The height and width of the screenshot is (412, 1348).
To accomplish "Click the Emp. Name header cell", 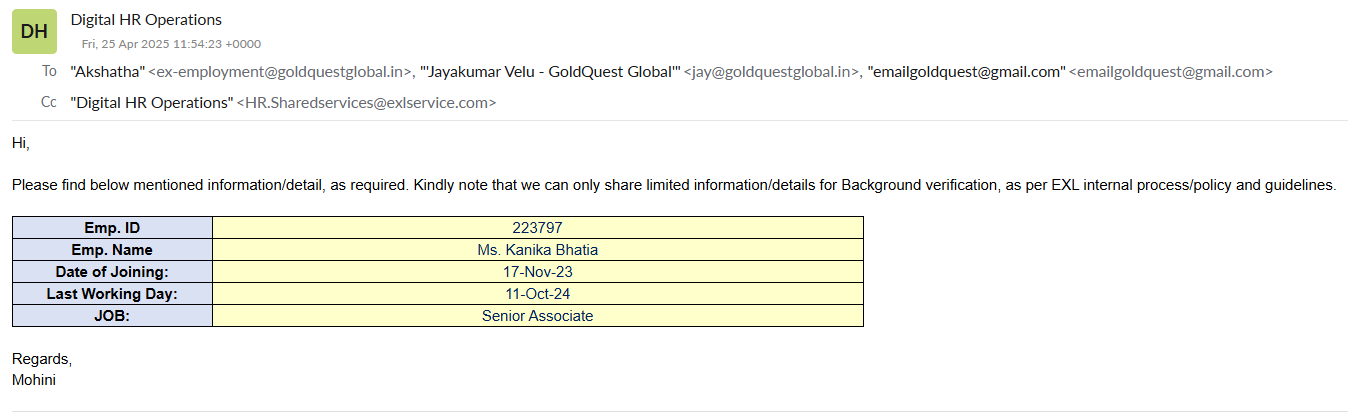I will (x=112, y=250).
